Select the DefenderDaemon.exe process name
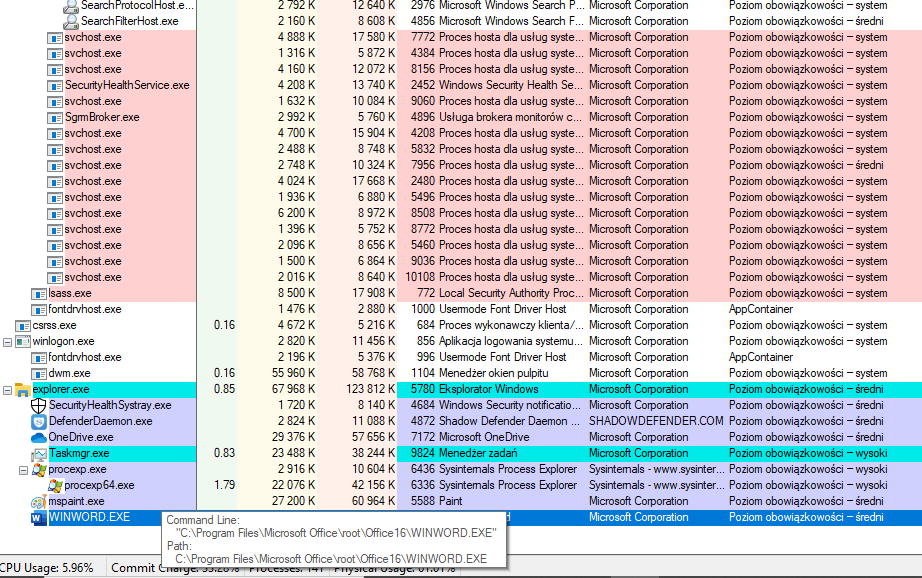This screenshot has width=922, height=578. (101, 421)
